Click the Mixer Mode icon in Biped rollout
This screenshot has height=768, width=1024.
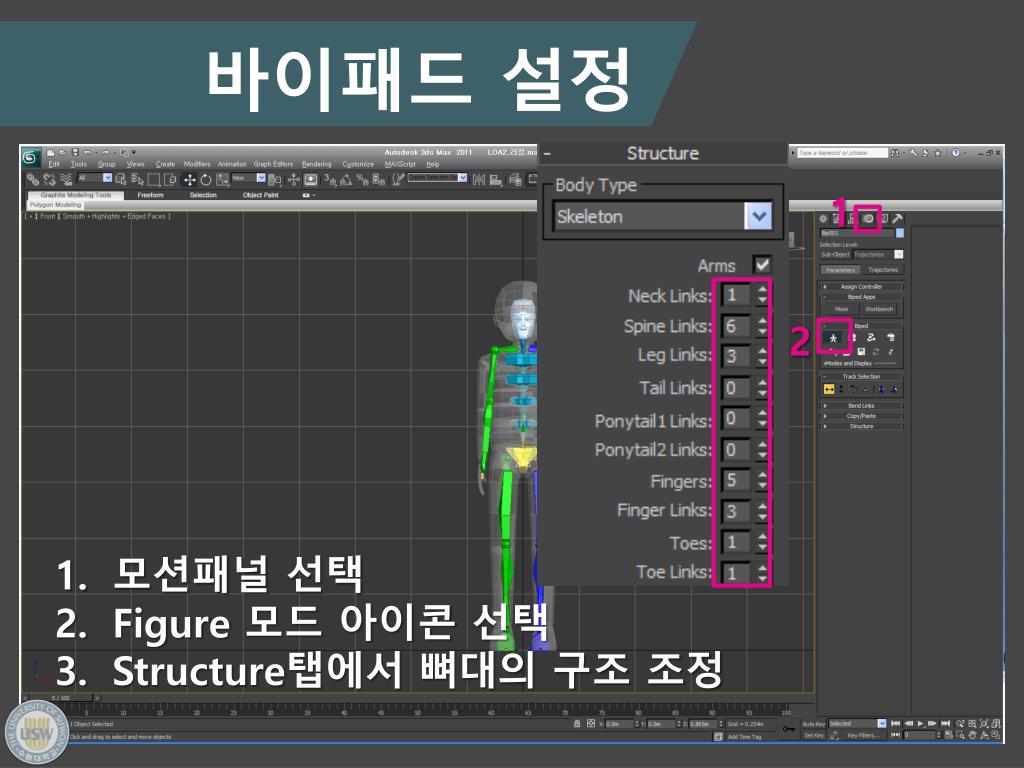891,338
